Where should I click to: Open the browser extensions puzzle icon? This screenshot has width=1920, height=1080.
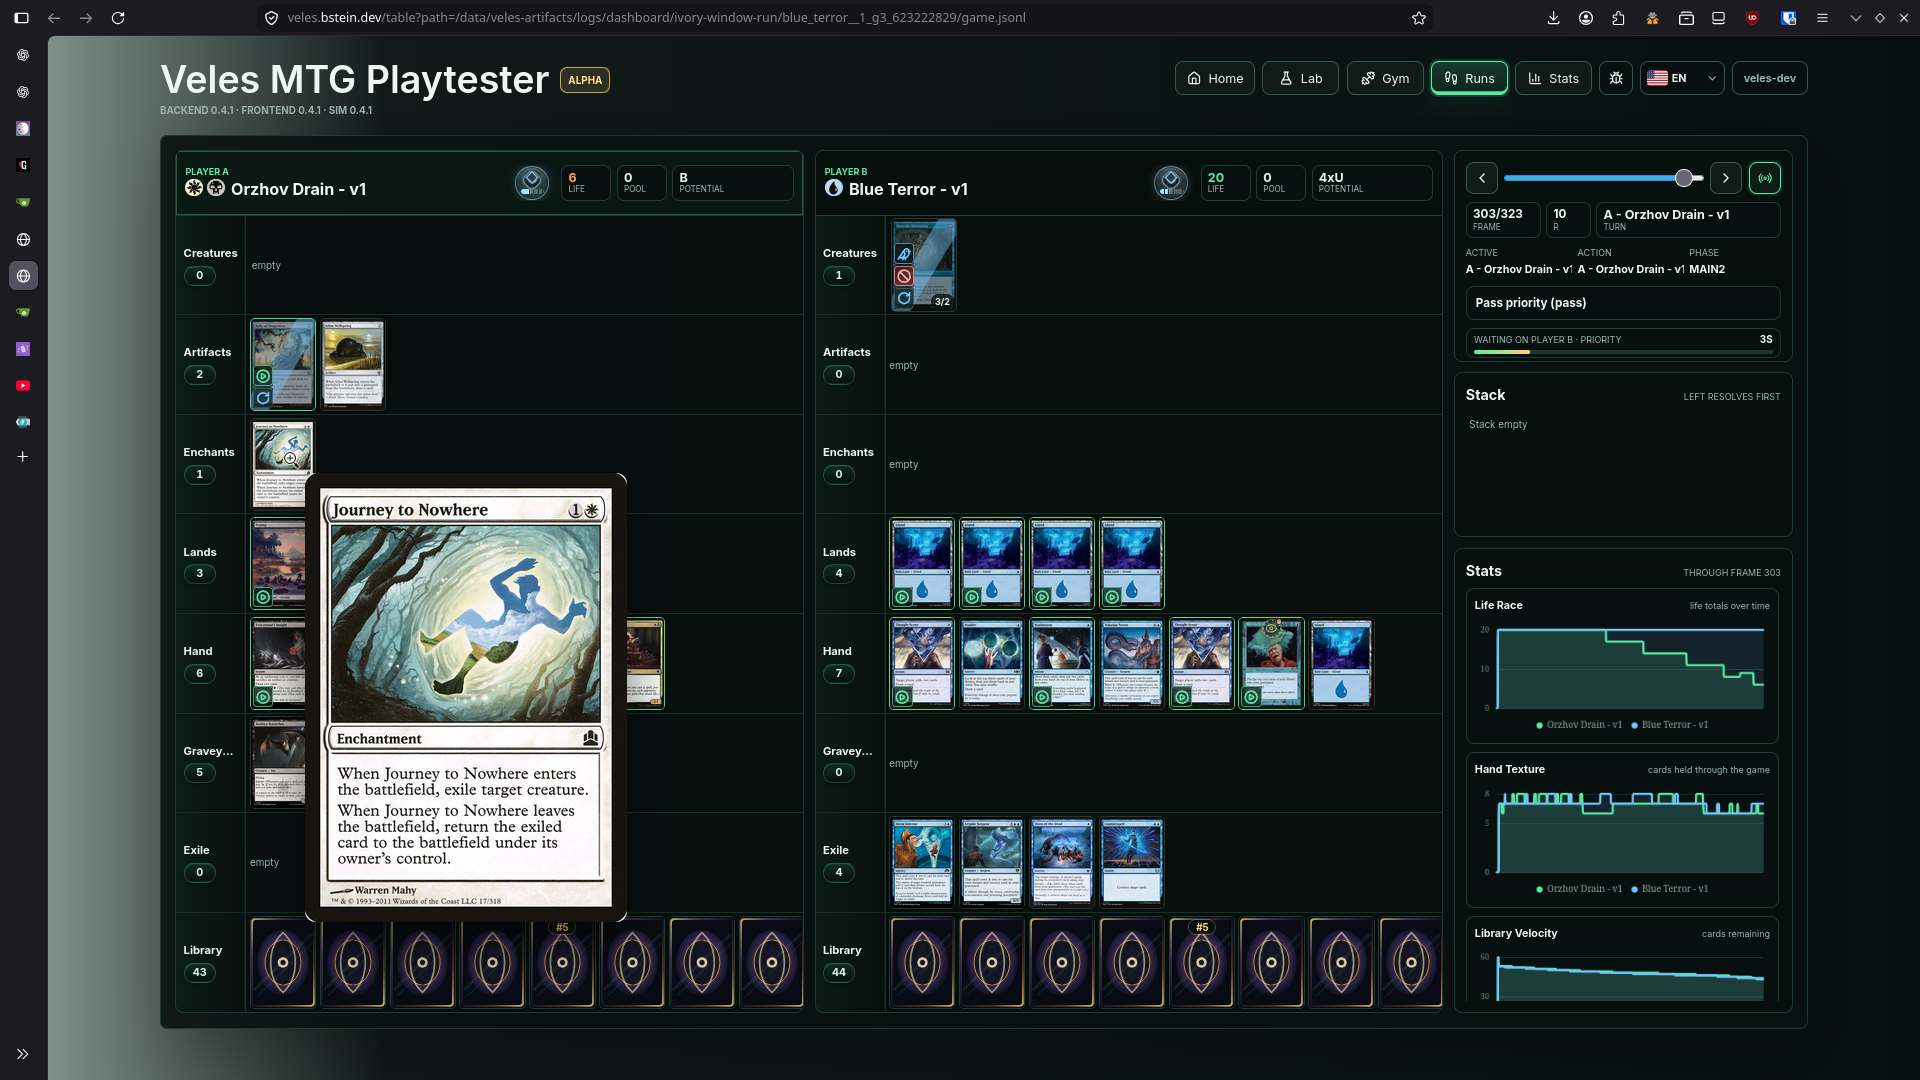(1619, 18)
